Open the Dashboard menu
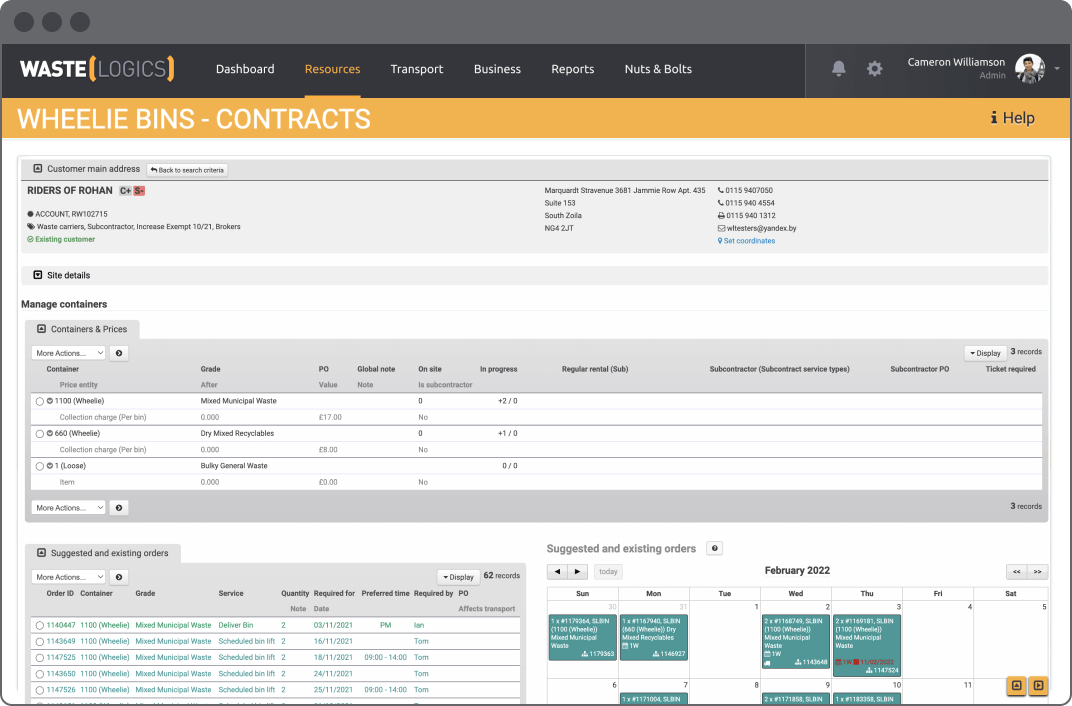The height and width of the screenshot is (706, 1072). click(x=245, y=69)
